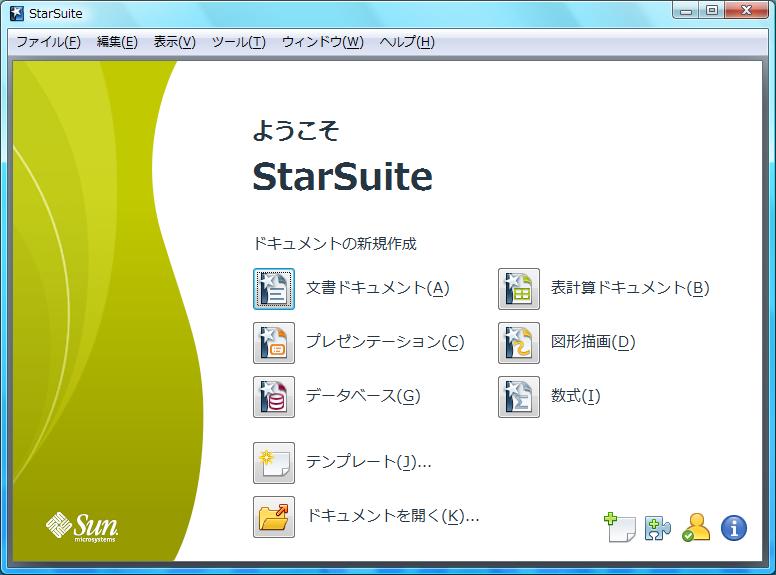Click the ドキュメントを開く(K) folder icon
776x575 pixels.
(x=274, y=517)
